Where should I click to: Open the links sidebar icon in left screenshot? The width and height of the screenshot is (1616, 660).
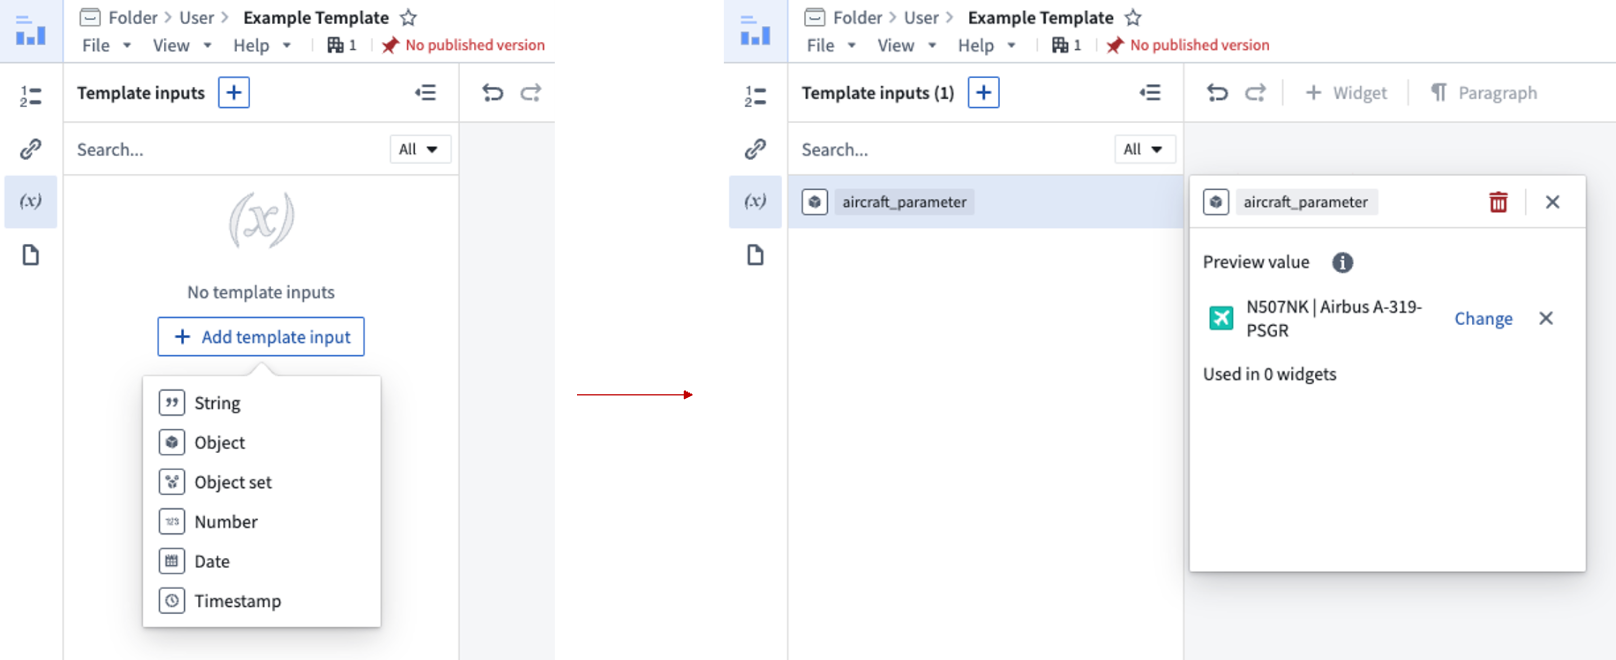31,149
